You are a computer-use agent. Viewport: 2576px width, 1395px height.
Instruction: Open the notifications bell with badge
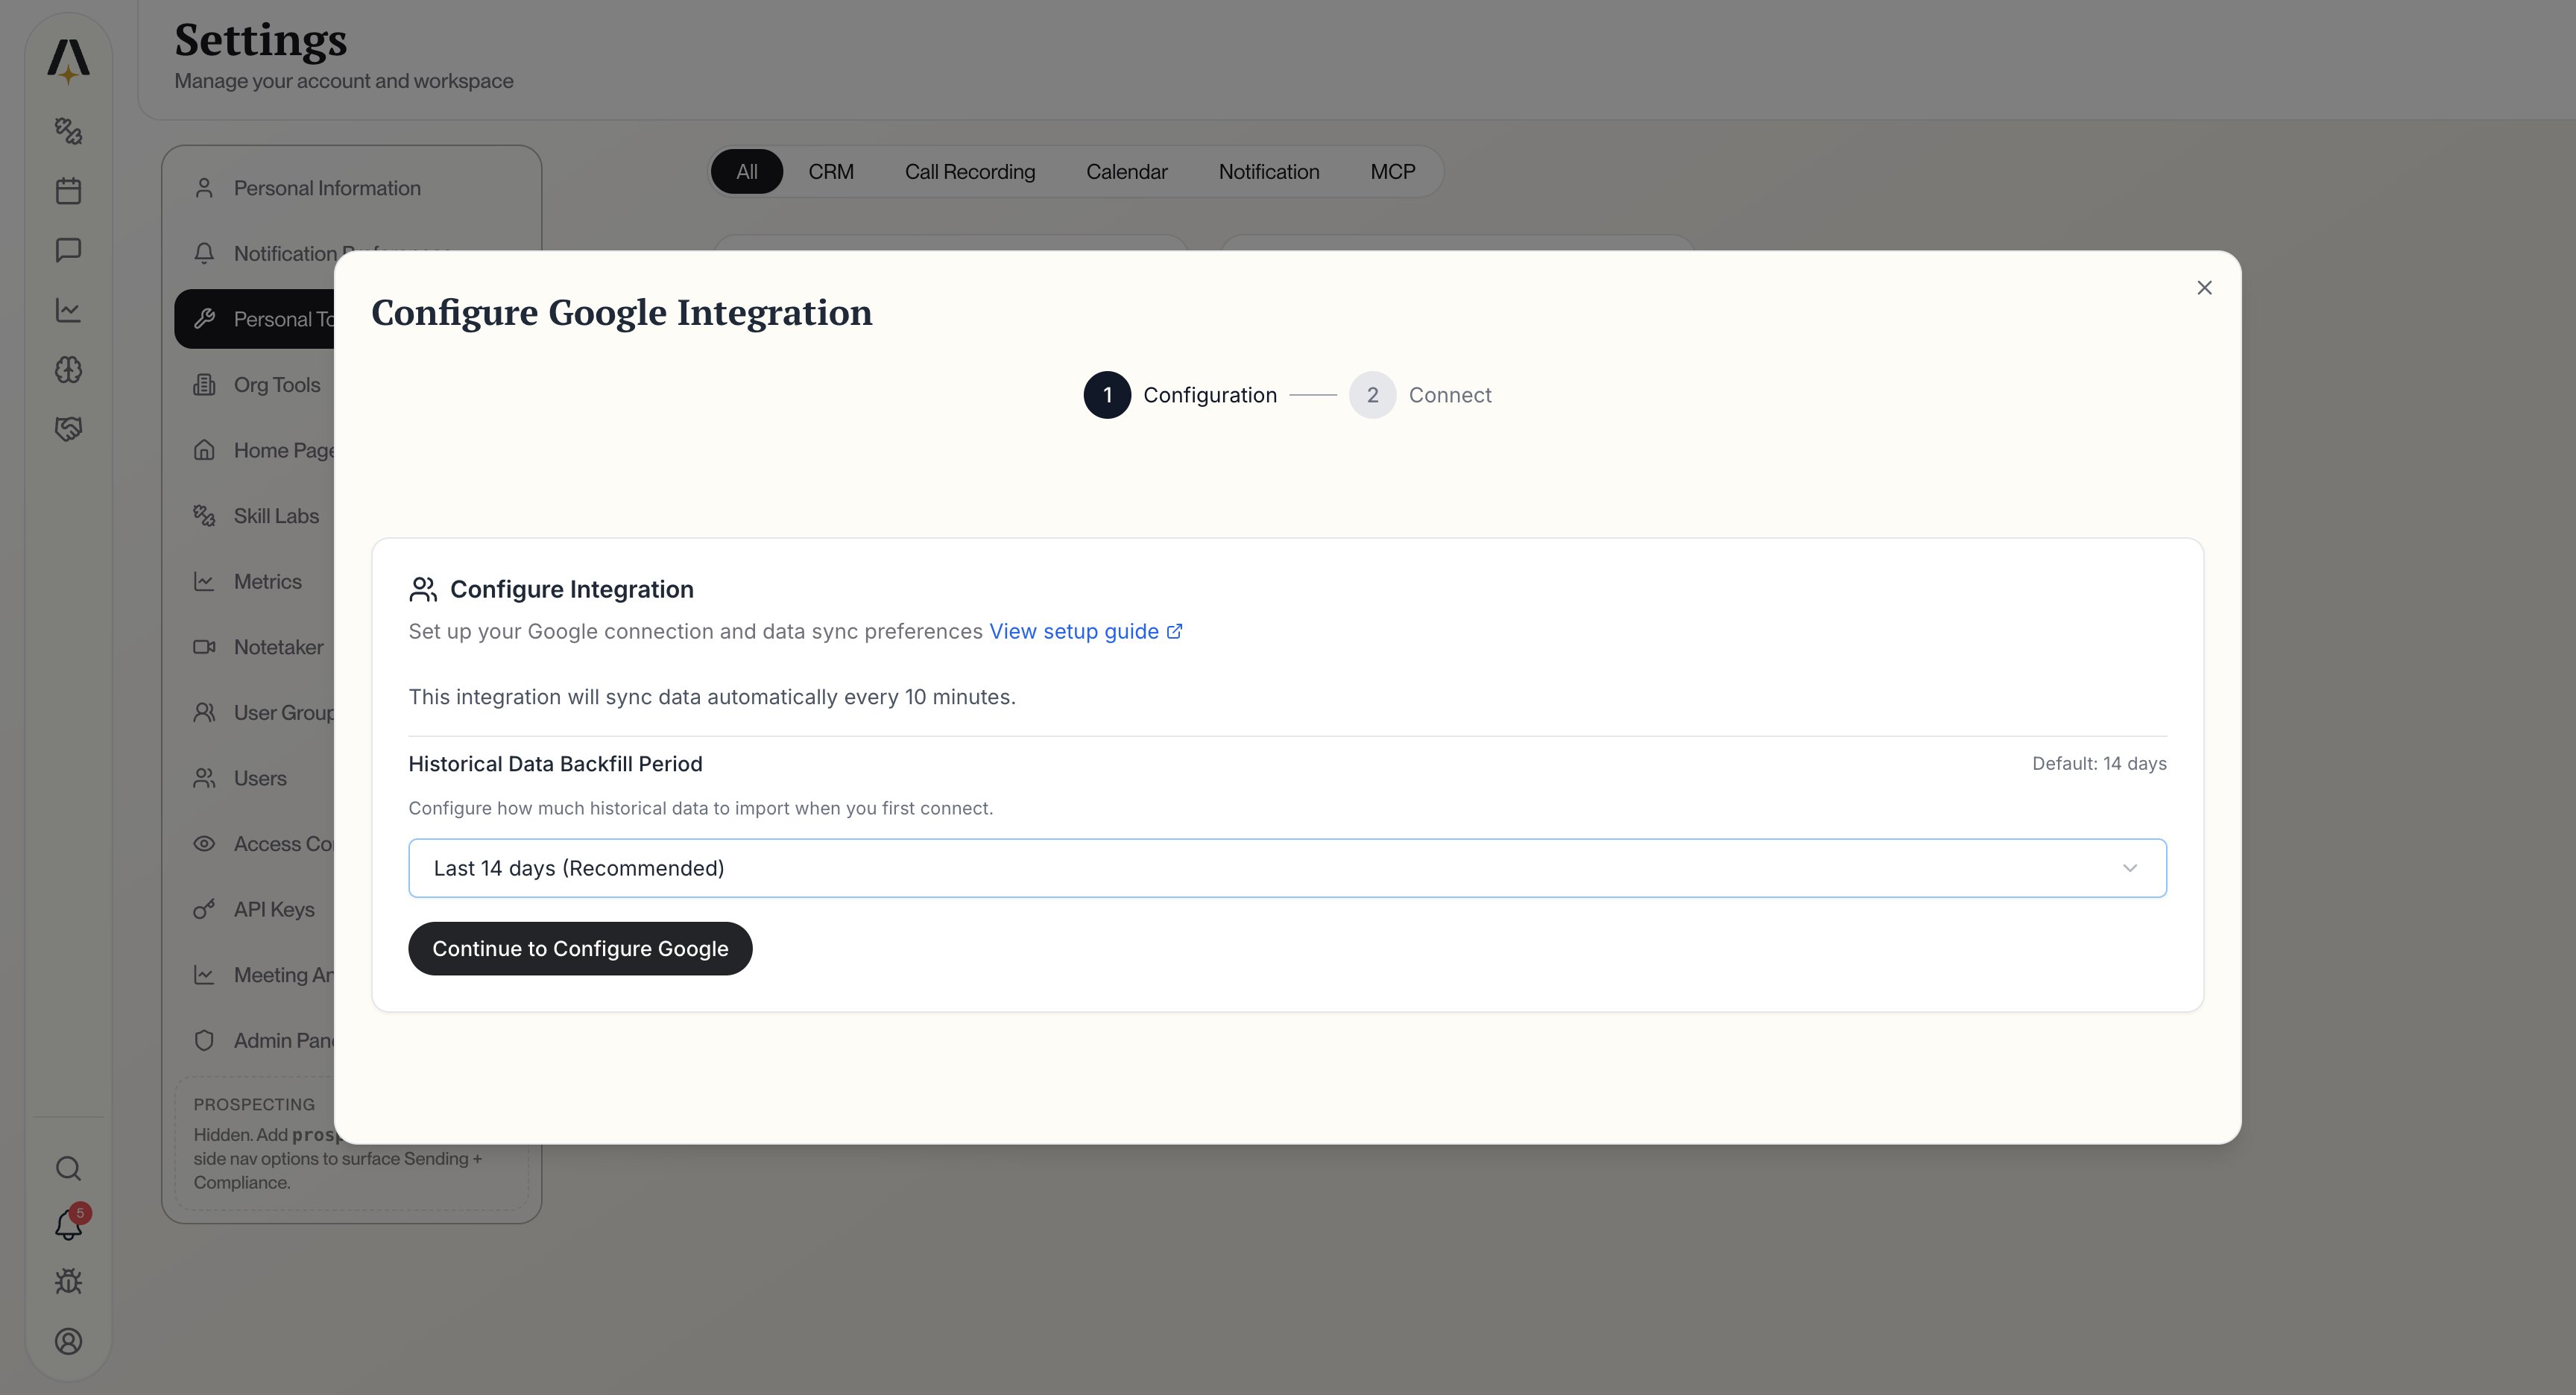[x=68, y=1224]
